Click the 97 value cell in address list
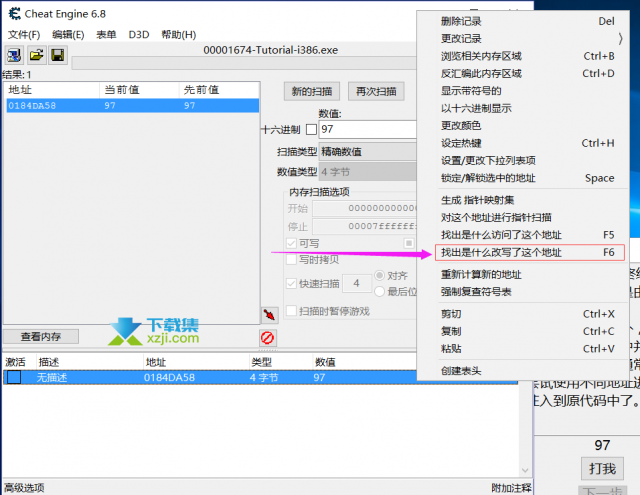 (319, 377)
